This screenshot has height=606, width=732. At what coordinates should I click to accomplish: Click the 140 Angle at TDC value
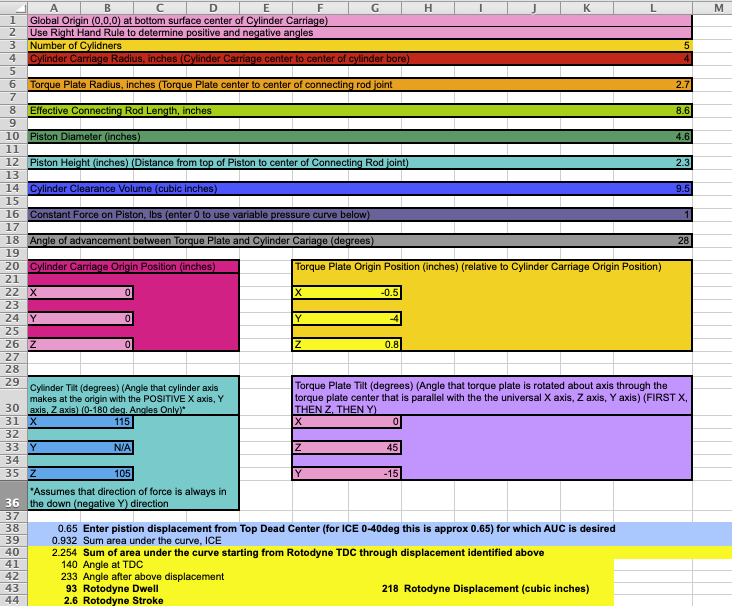pyautogui.click(x=69, y=564)
